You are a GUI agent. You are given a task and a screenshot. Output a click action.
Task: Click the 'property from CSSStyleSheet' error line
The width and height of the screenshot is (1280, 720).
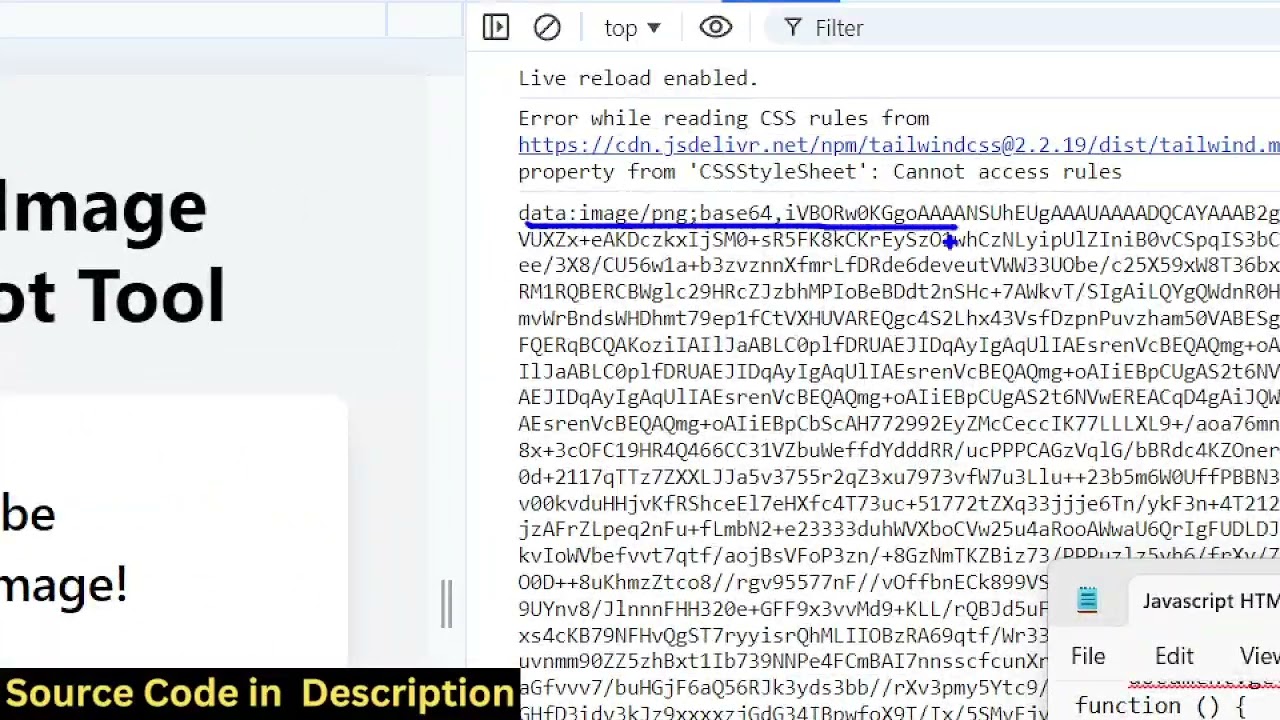click(x=820, y=172)
